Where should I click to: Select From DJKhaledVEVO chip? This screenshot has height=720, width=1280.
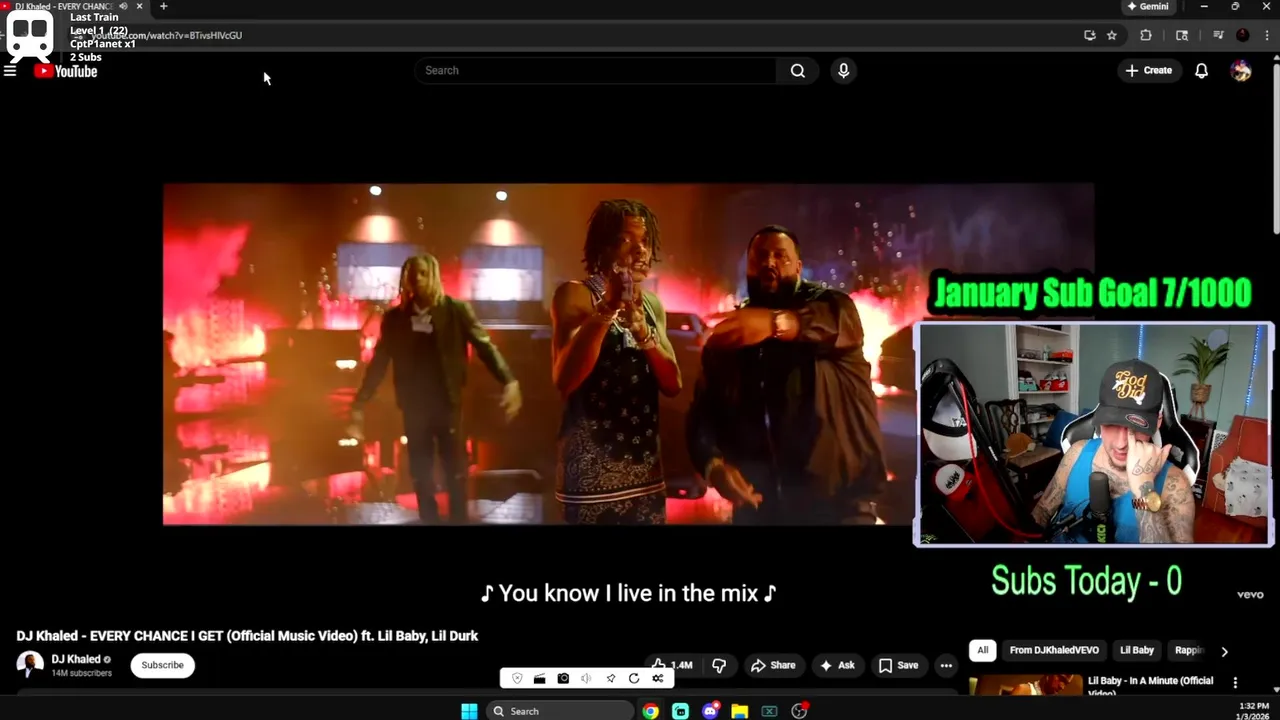tap(1054, 650)
